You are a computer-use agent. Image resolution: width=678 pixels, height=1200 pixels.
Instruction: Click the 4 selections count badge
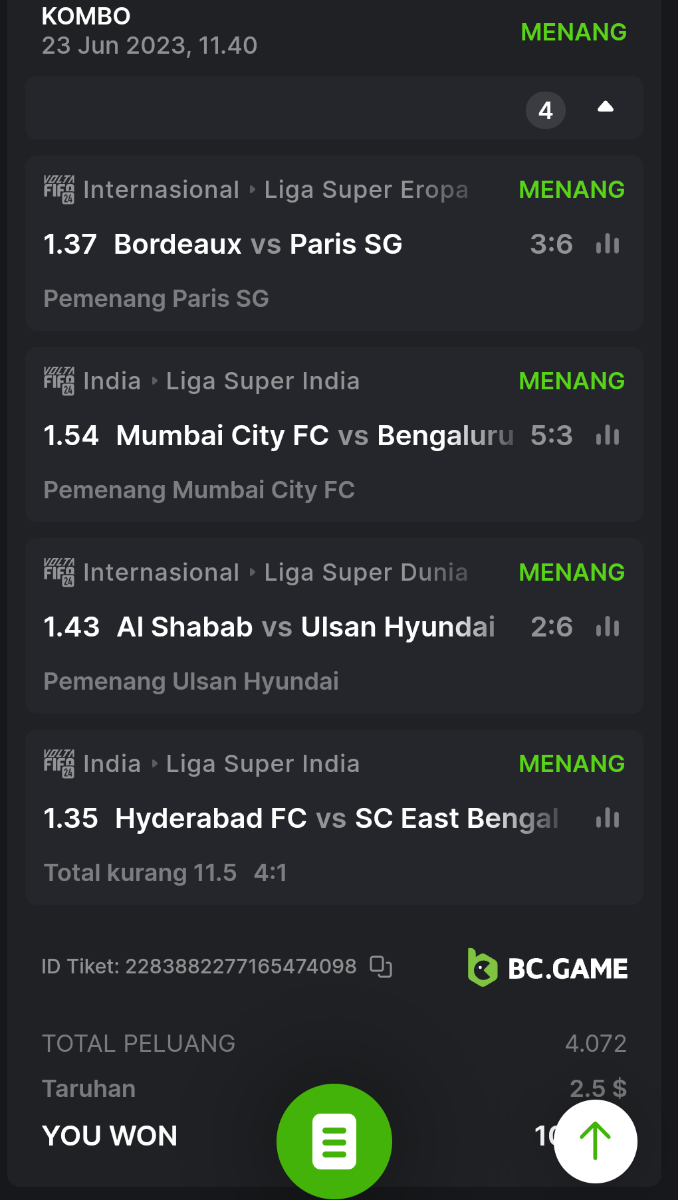tap(546, 110)
